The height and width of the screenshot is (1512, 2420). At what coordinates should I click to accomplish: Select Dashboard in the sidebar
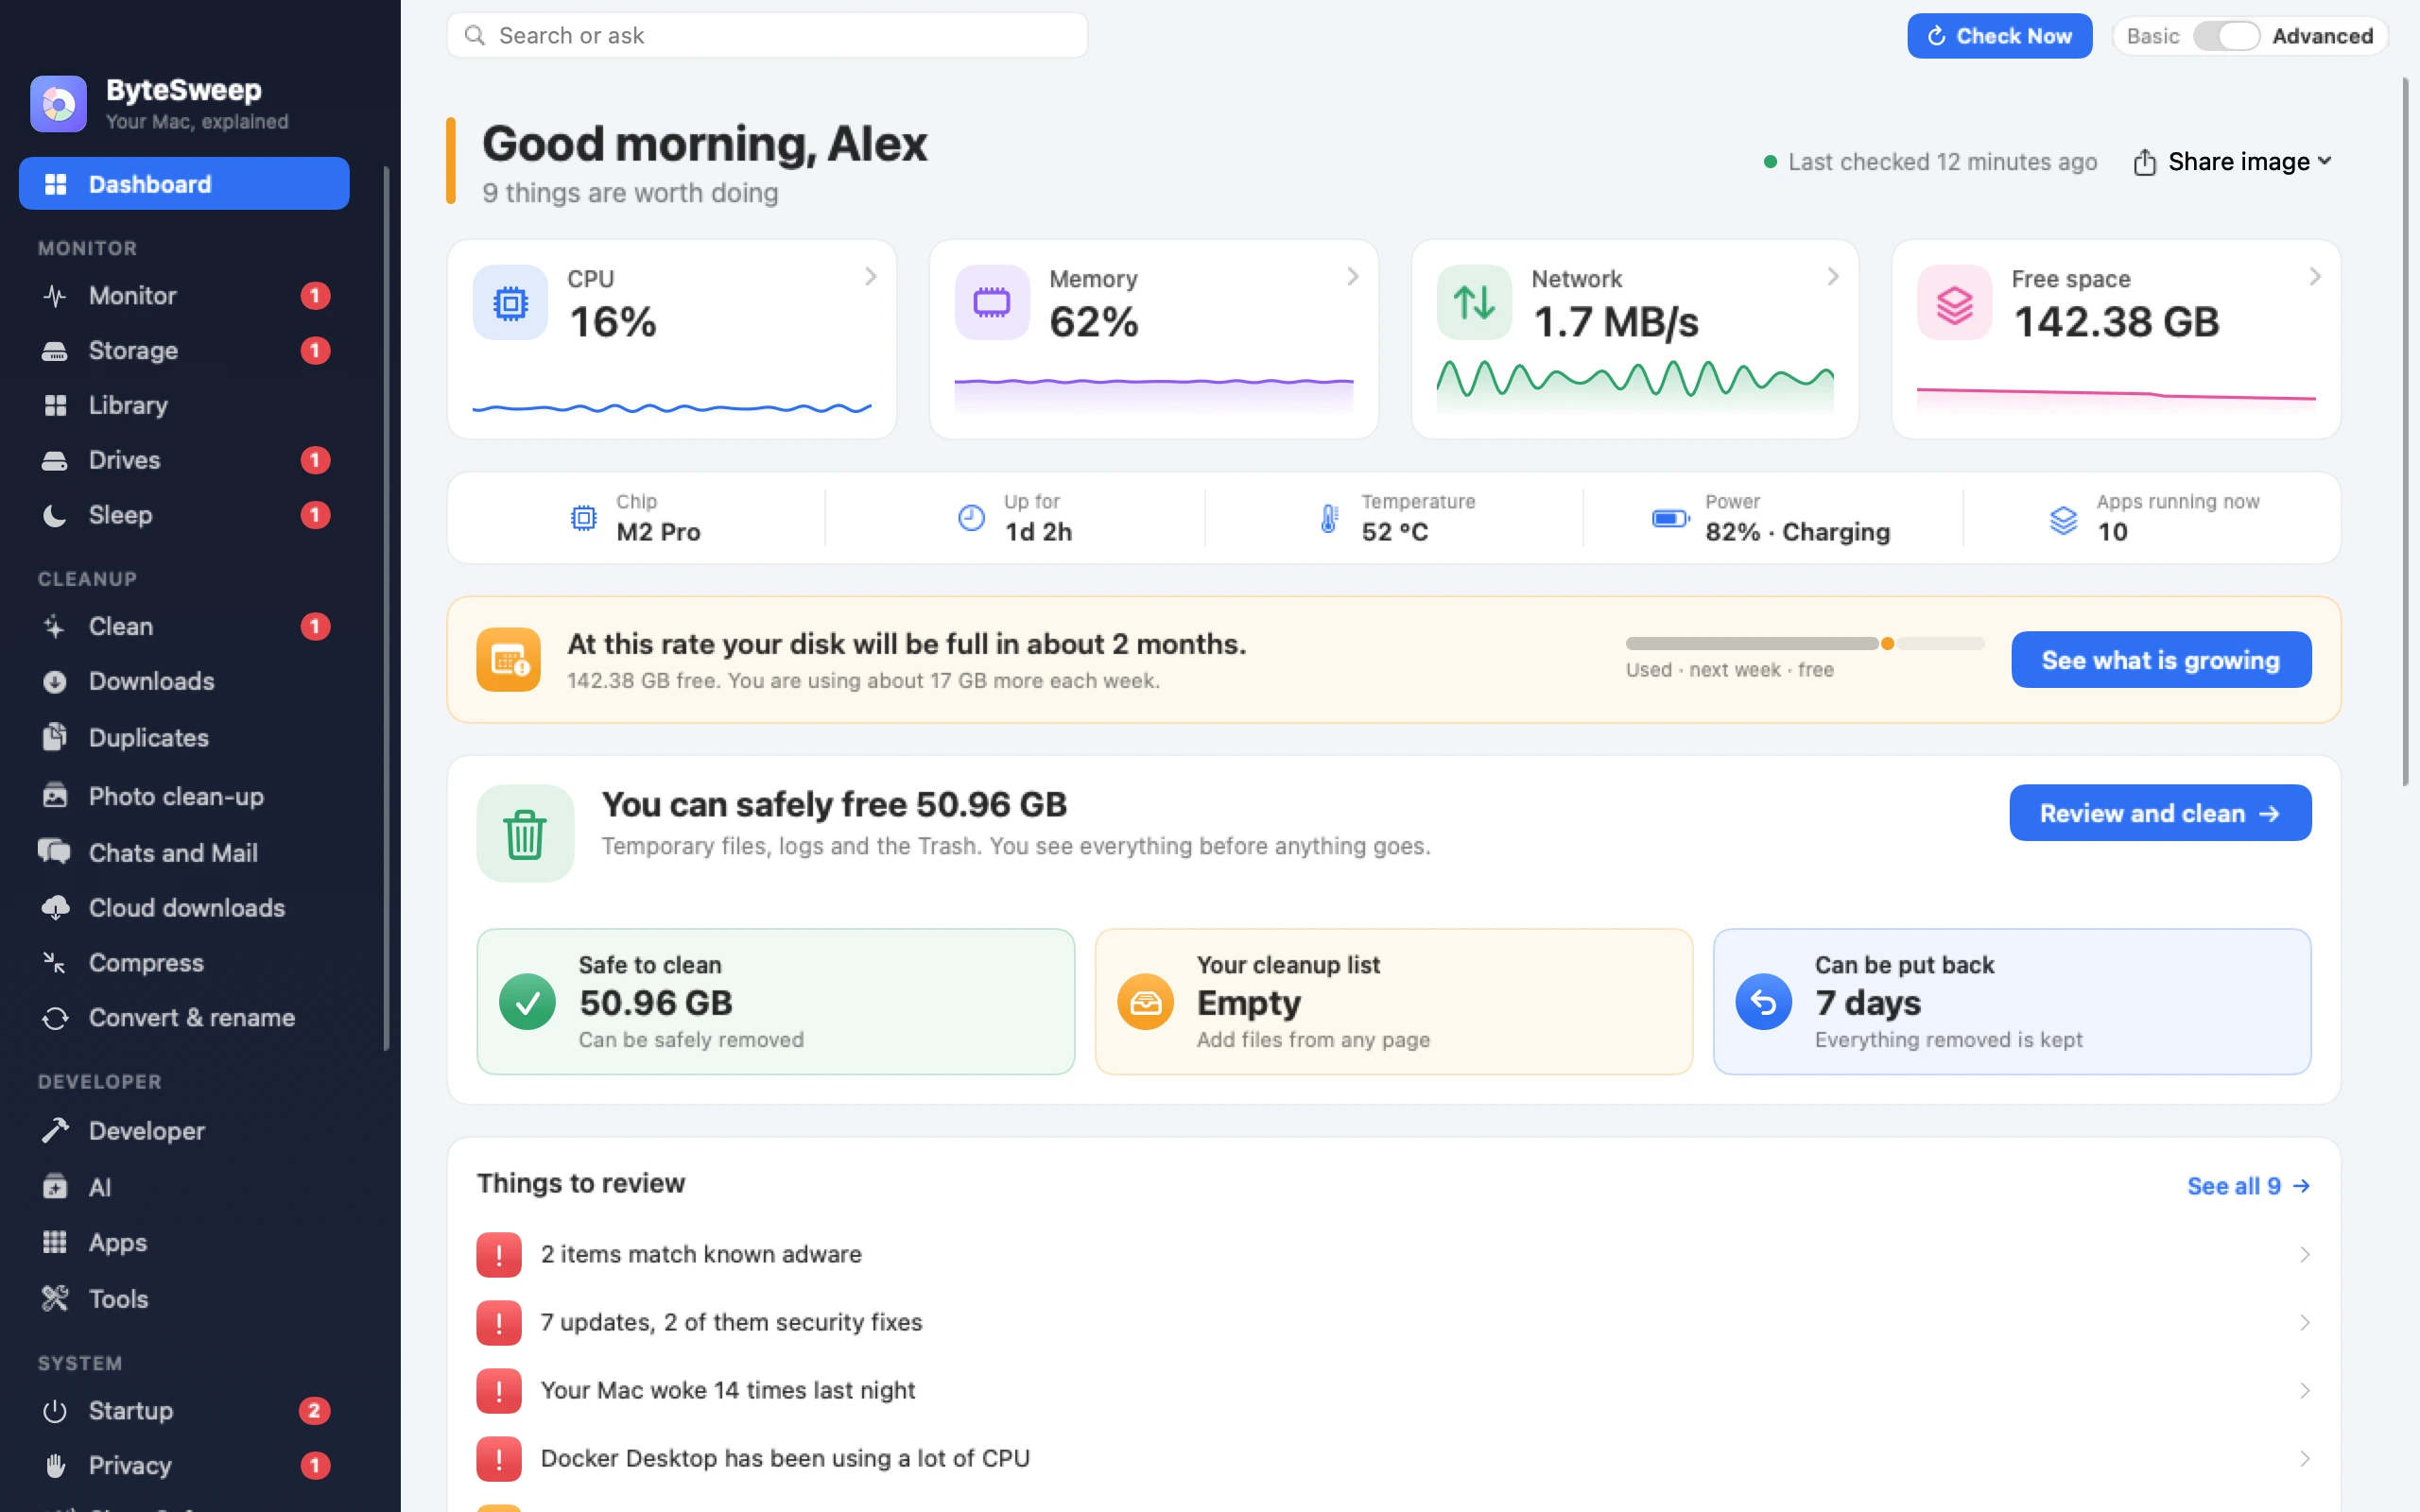pyautogui.click(x=184, y=184)
